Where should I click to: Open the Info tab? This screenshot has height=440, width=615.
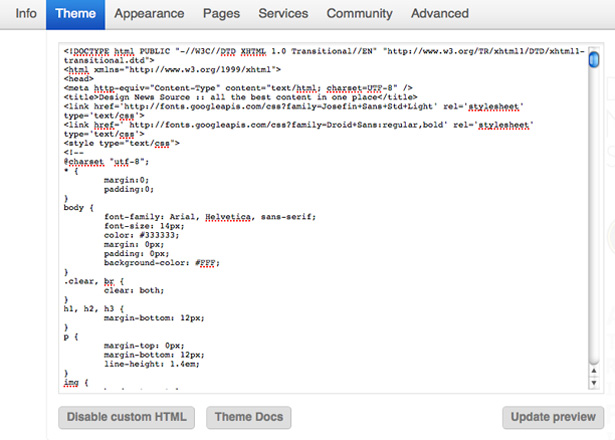26,14
